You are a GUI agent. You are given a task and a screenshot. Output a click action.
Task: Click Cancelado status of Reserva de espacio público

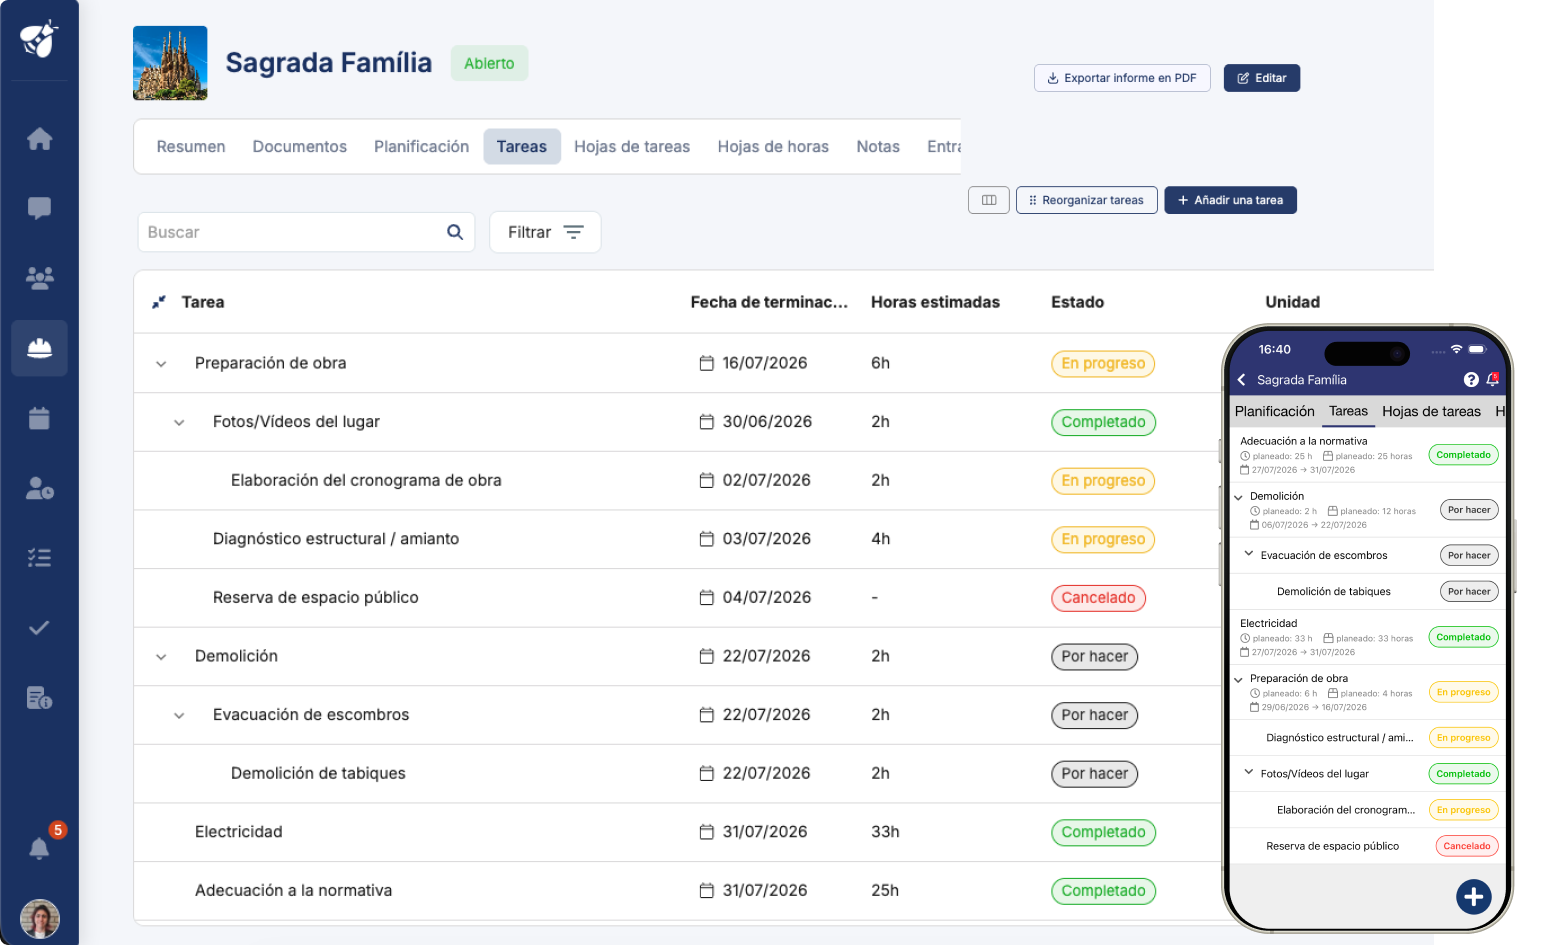pyautogui.click(x=1098, y=598)
